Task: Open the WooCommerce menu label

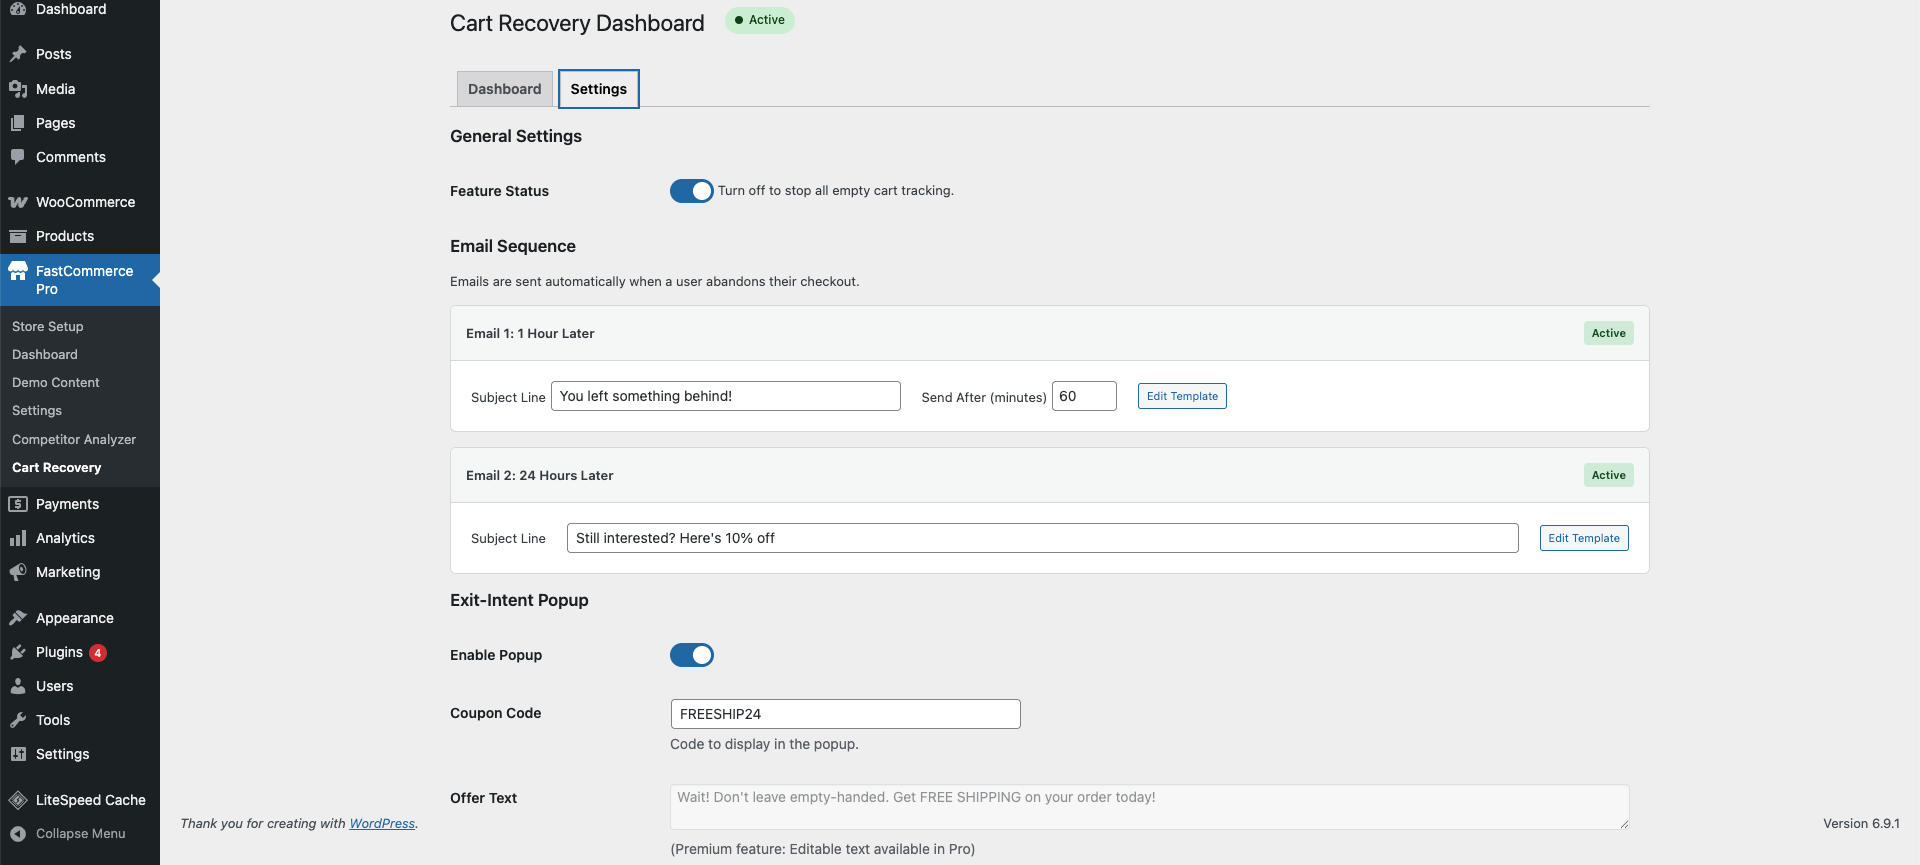Action: coord(86,202)
